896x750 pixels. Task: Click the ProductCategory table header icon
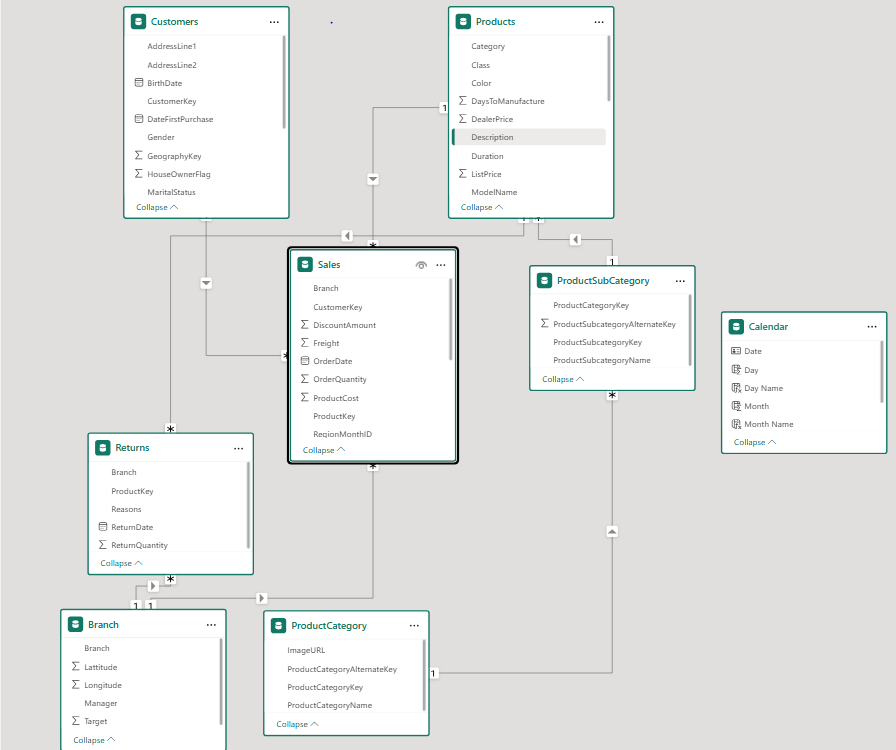[x=278, y=625]
